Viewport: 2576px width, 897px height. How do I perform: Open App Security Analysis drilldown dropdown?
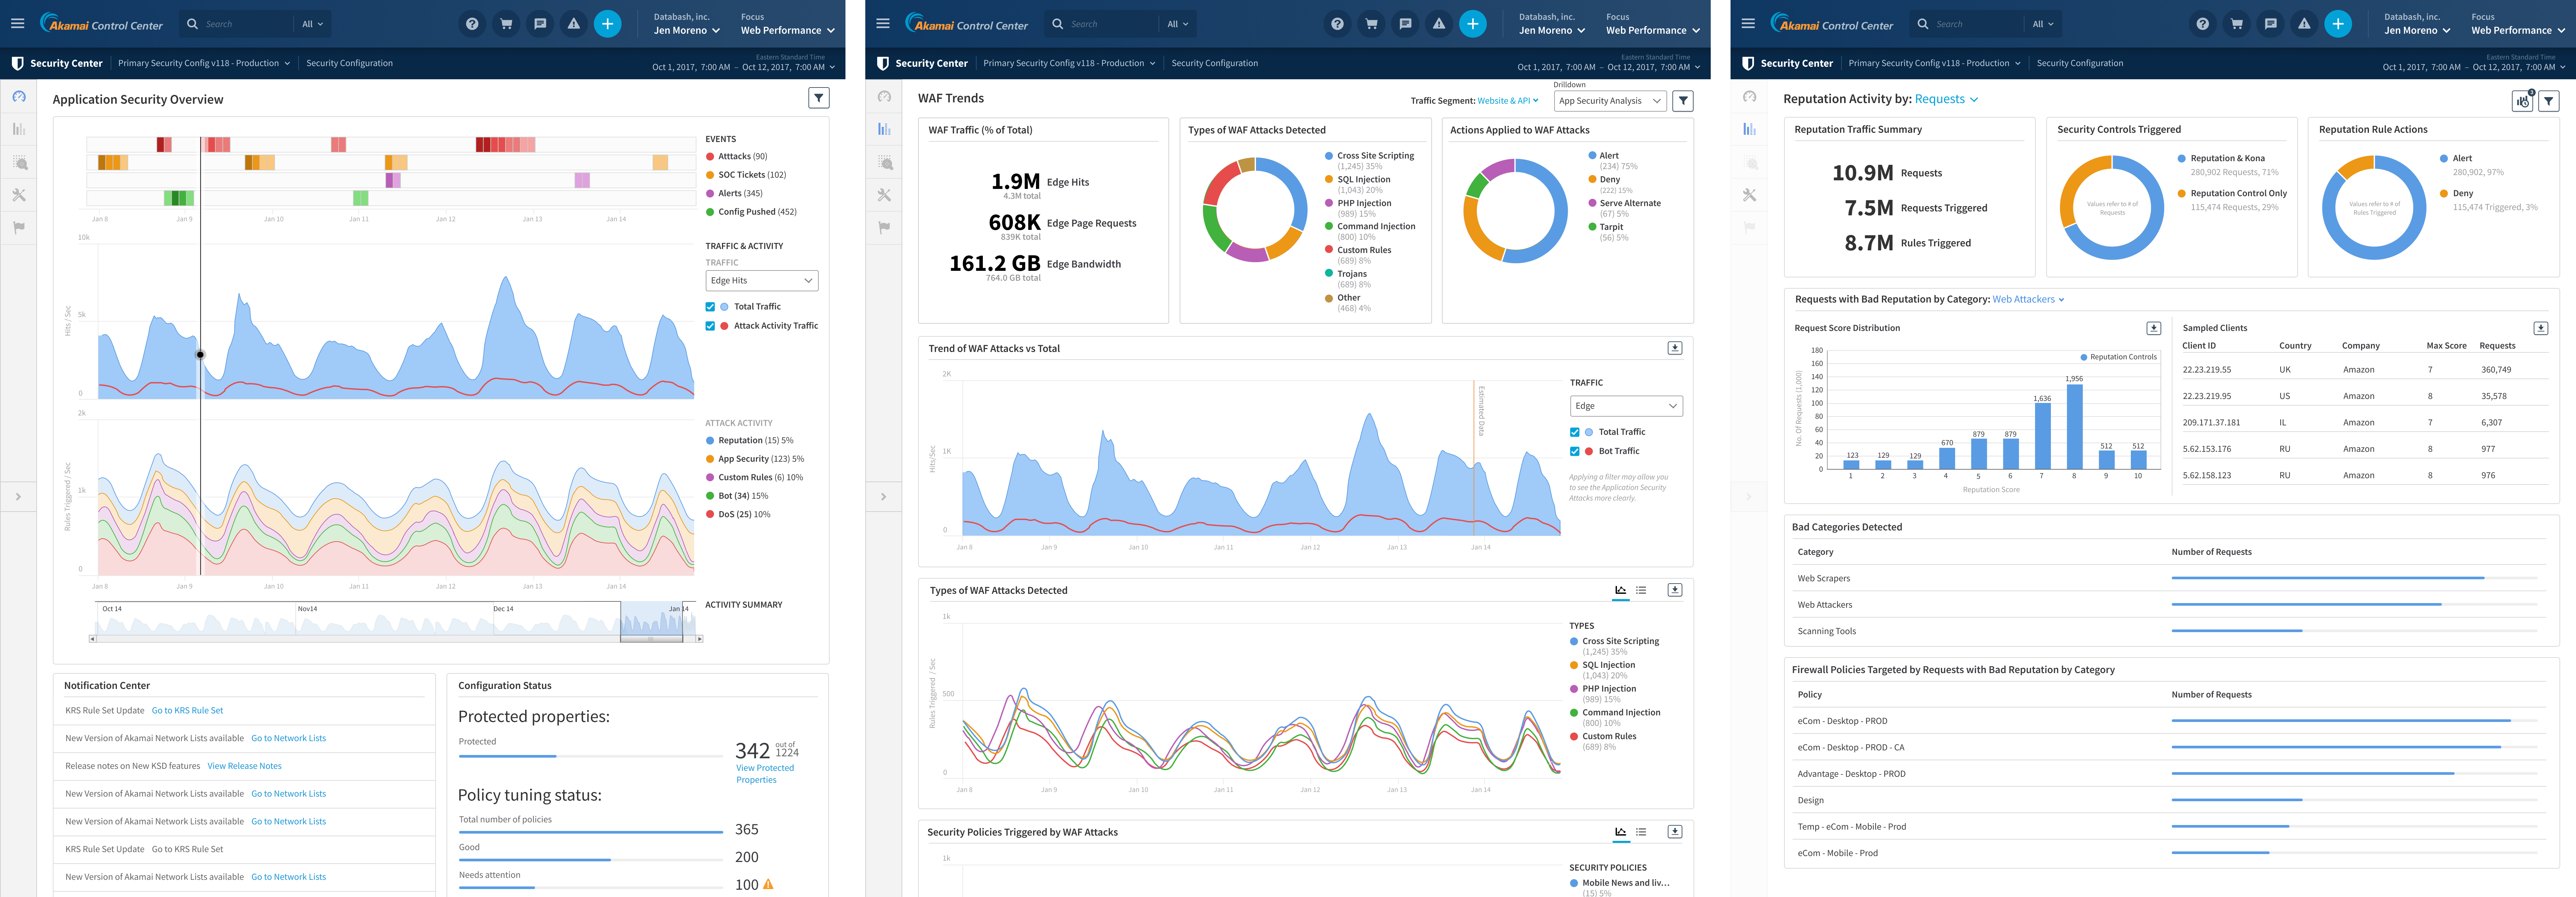(x=1610, y=101)
